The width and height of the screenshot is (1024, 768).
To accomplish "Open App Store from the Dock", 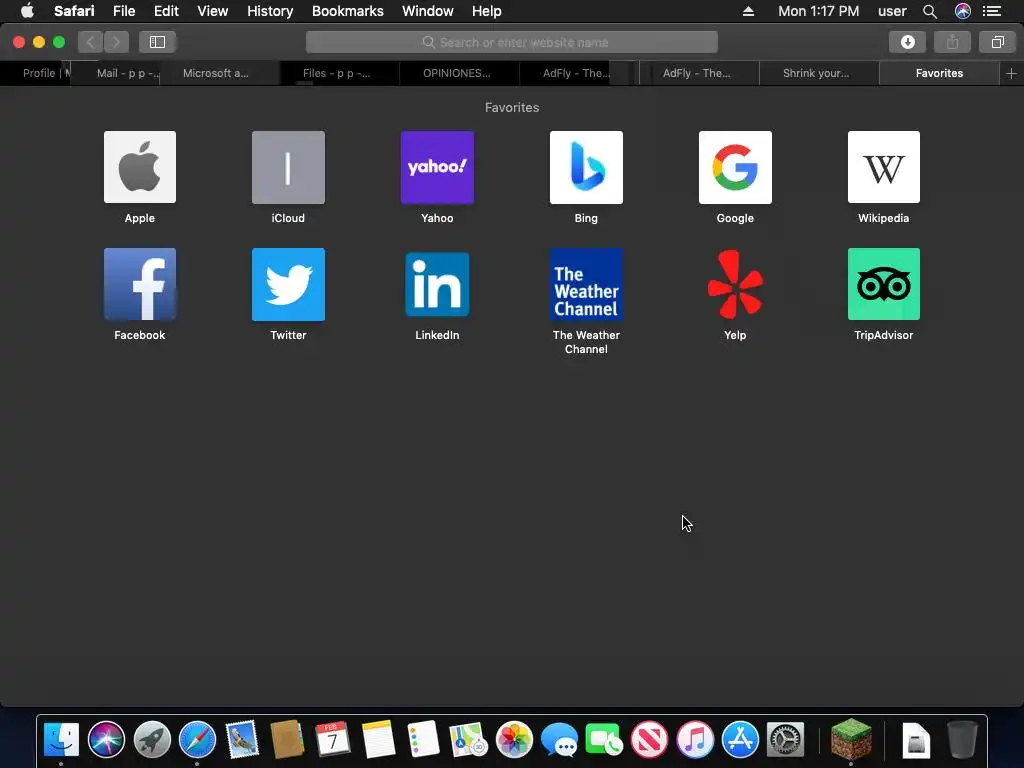I will pyautogui.click(x=740, y=739).
